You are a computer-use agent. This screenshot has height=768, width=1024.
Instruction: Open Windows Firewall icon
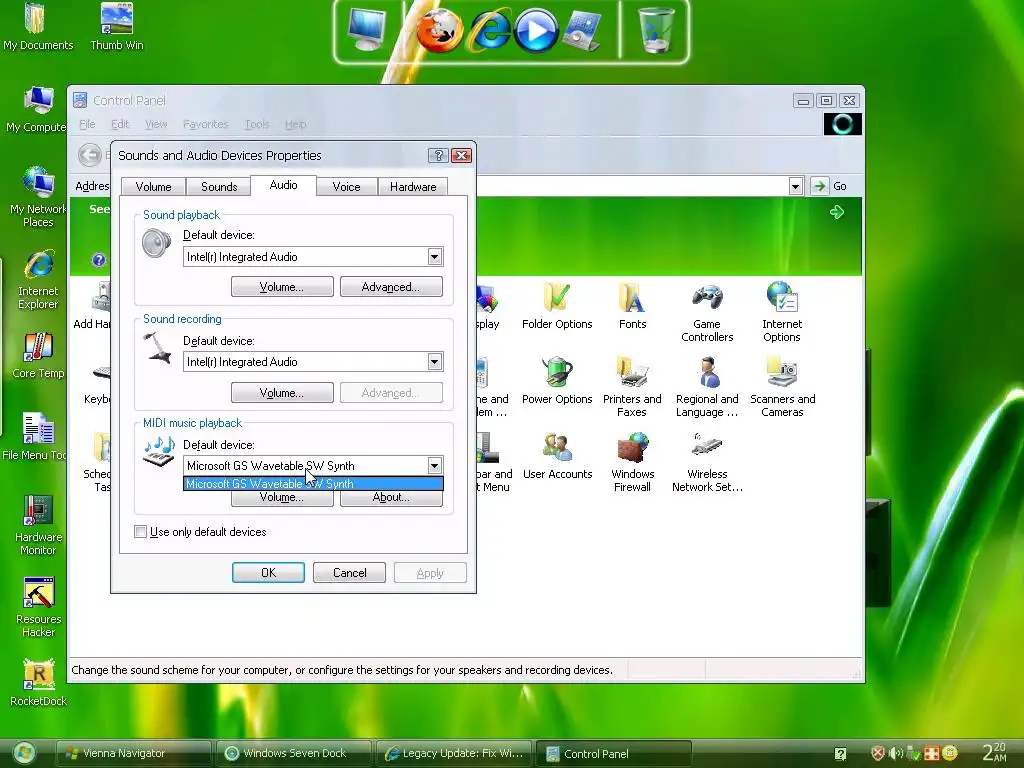(x=632, y=464)
